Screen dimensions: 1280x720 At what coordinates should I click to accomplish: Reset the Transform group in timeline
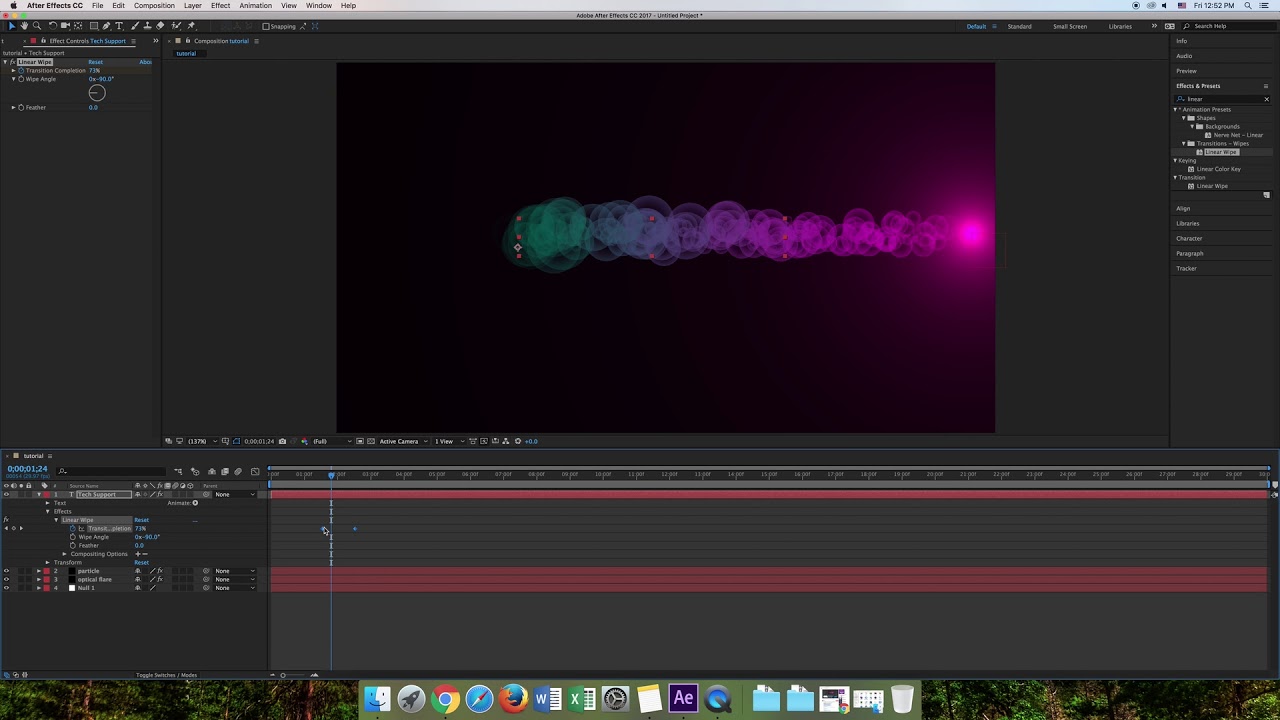pyautogui.click(x=141, y=562)
